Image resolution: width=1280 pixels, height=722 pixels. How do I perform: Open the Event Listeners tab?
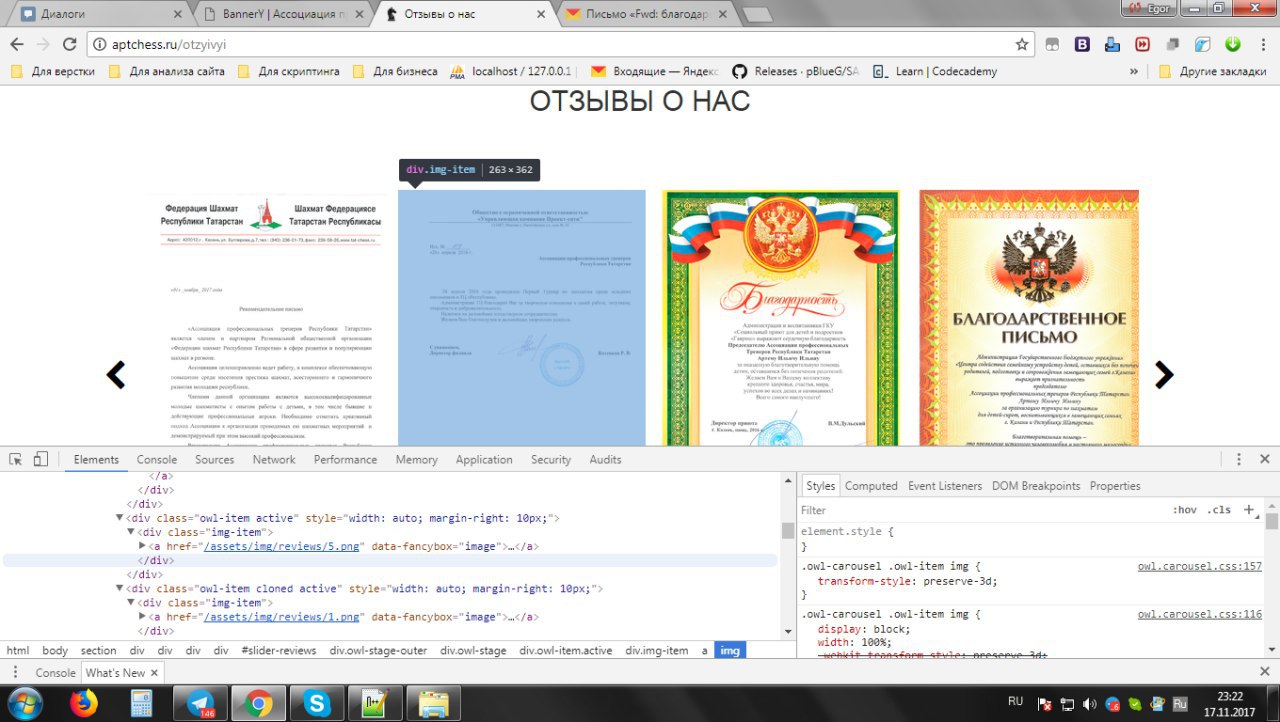(945, 486)
